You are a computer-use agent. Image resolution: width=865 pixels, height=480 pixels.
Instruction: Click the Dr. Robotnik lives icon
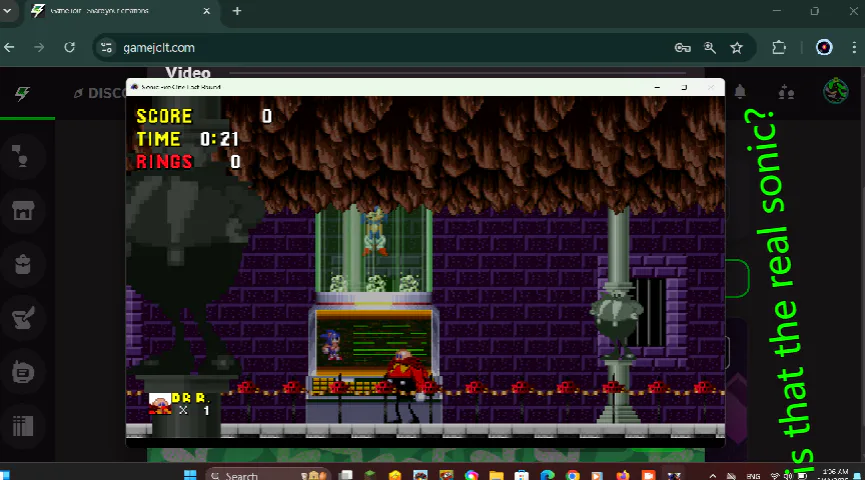[x=160, y=403]
